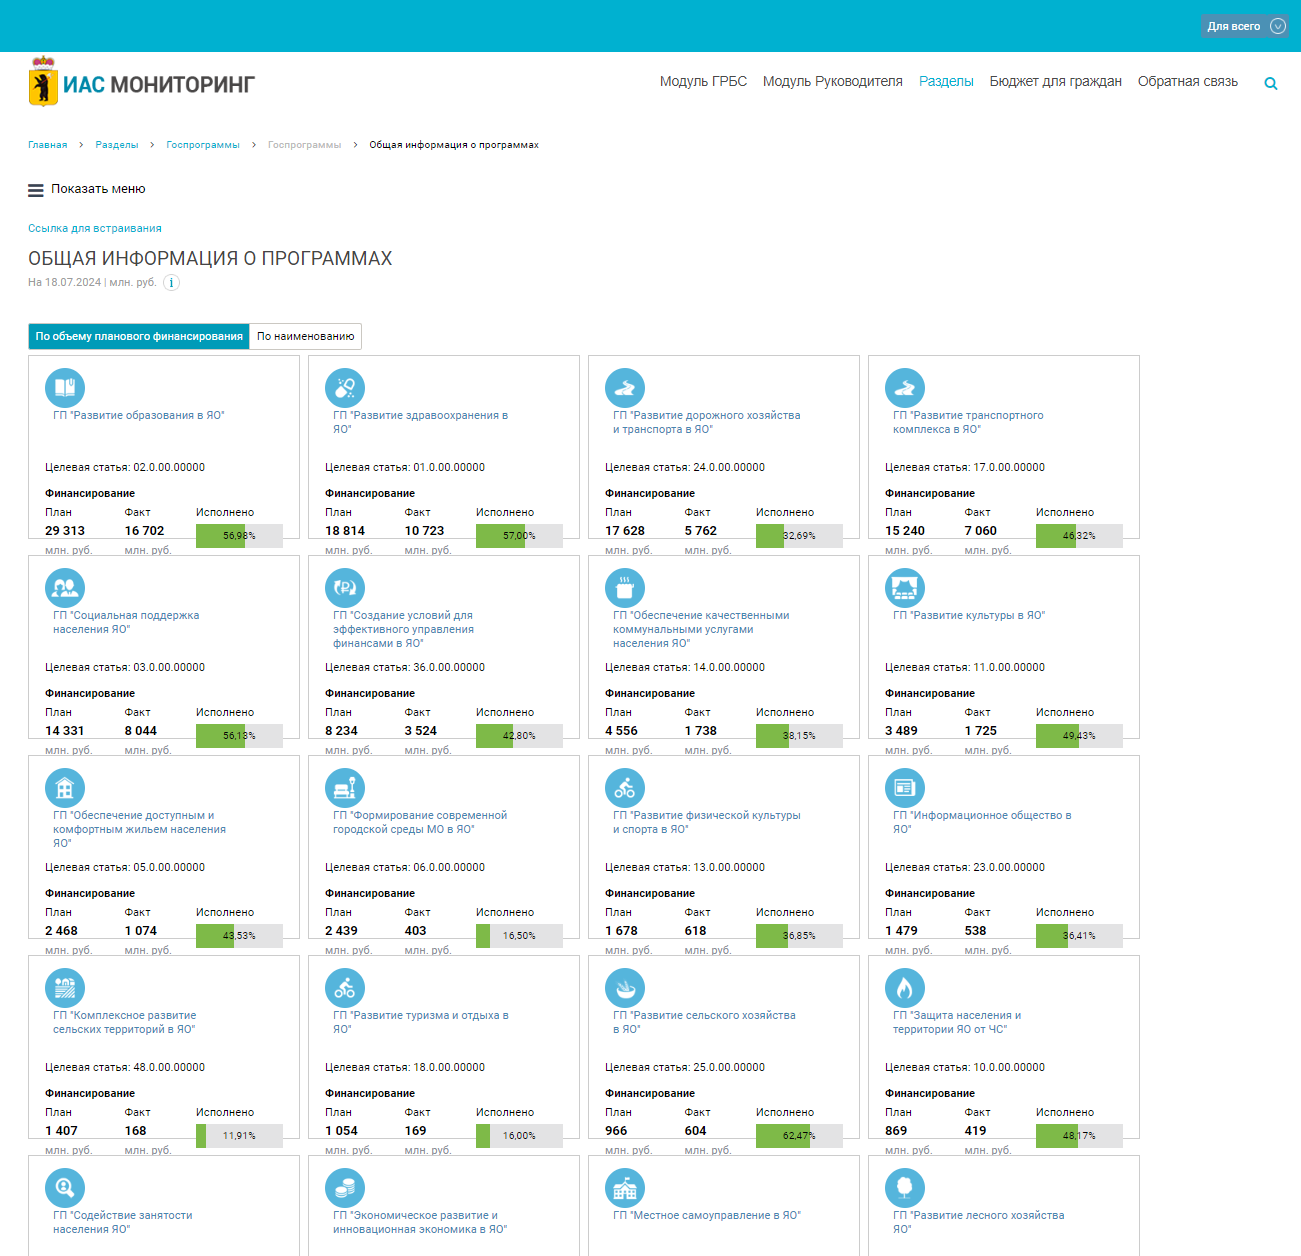The image size is (1301, 1256).
Task: Open the 'Для всего' dropdown at top
Action: 1245,26
